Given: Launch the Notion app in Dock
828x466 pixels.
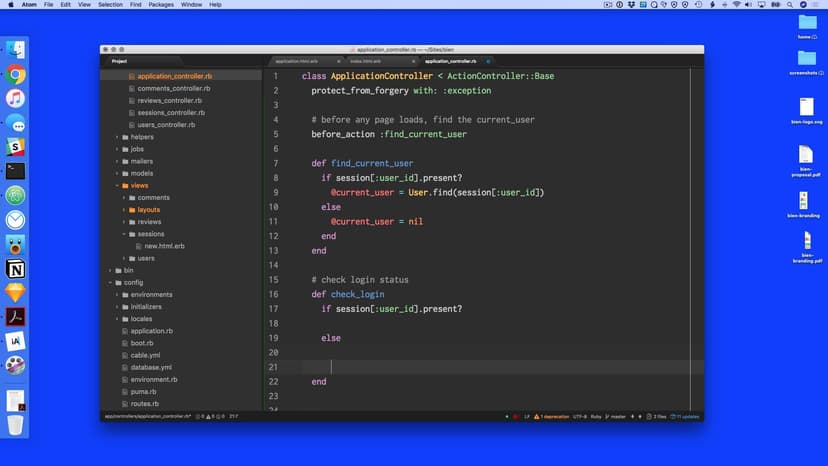Looking at the screenshot, I should pos(15,269).
